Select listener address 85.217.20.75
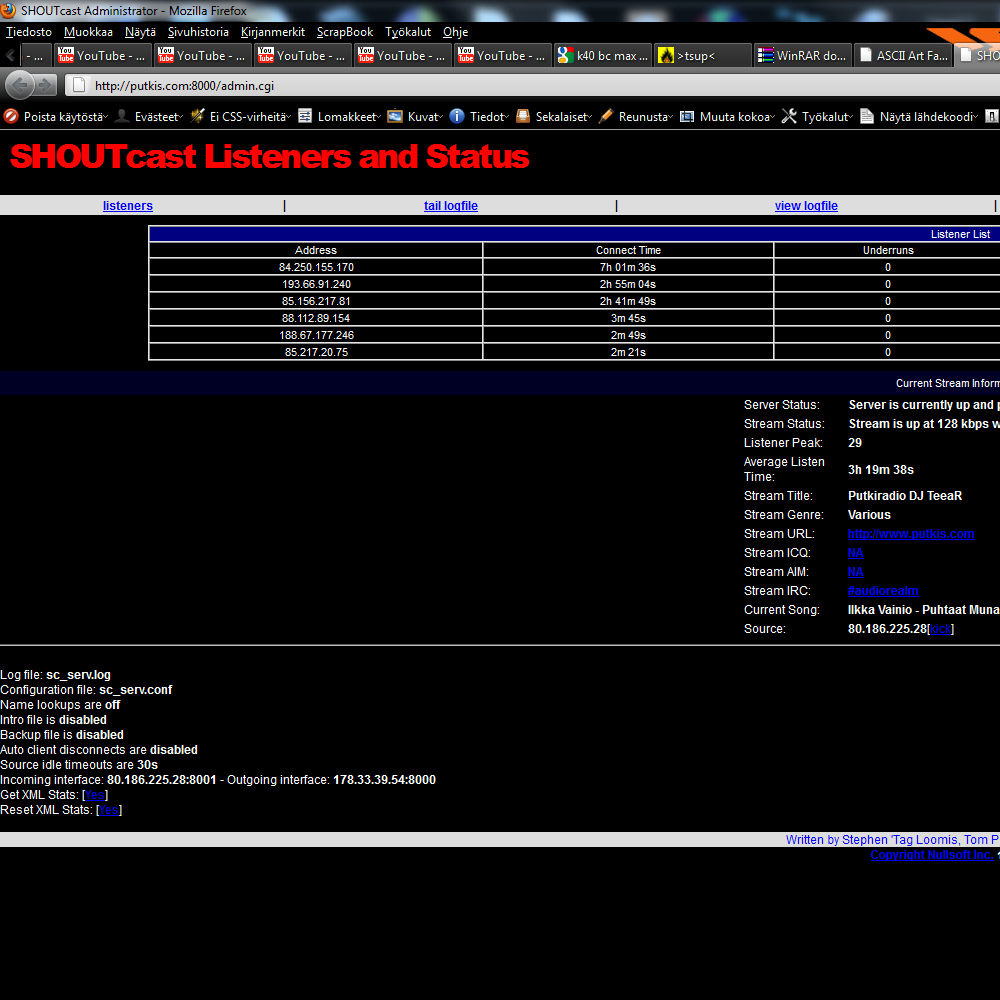Image resolution: width=1000 pixels, height=1000 pixels. click(316, 352)
